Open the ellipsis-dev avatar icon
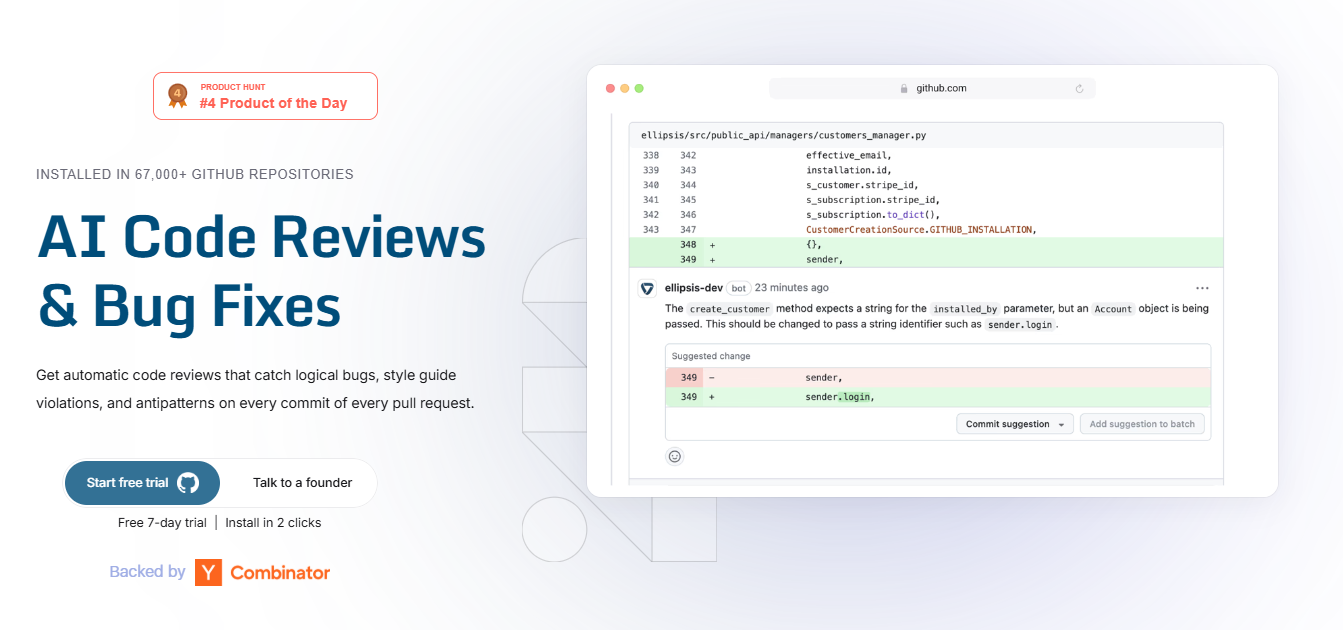This screenshot has width=1343, height=630. [x=647, y=288]
